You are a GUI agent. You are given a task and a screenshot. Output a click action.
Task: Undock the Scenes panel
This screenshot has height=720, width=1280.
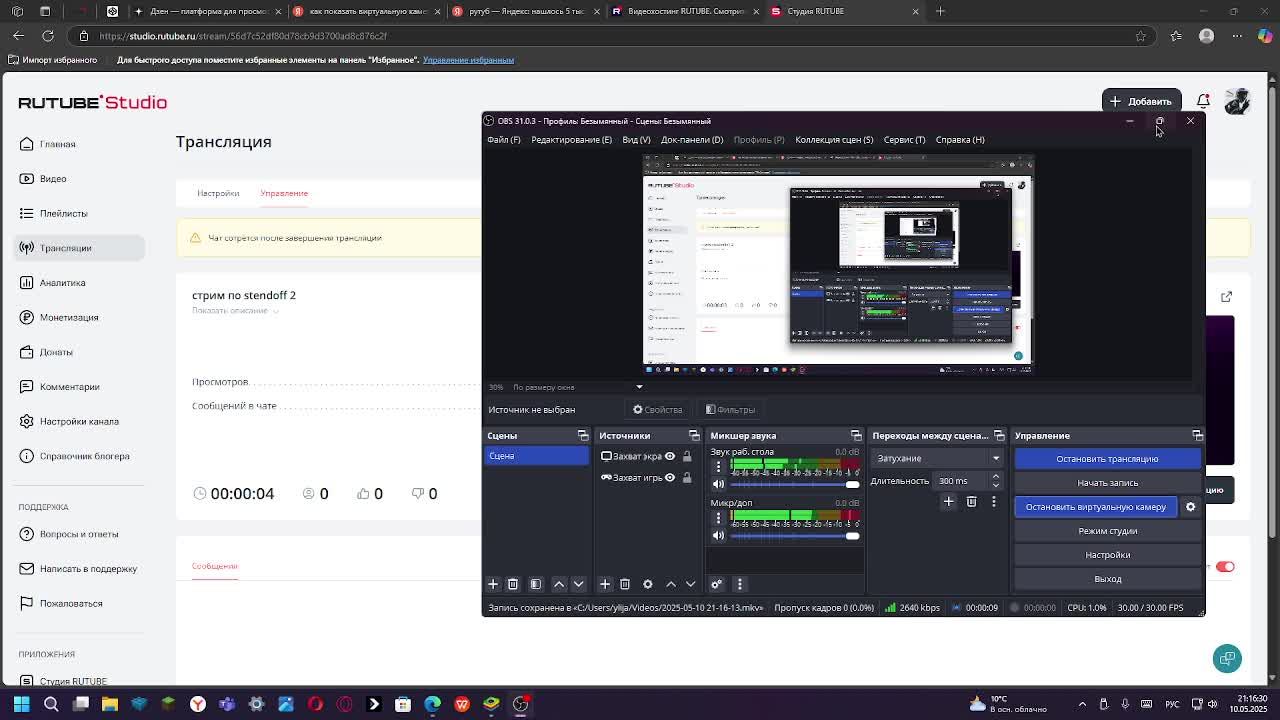pyautogui.click(x=583, y=436)
